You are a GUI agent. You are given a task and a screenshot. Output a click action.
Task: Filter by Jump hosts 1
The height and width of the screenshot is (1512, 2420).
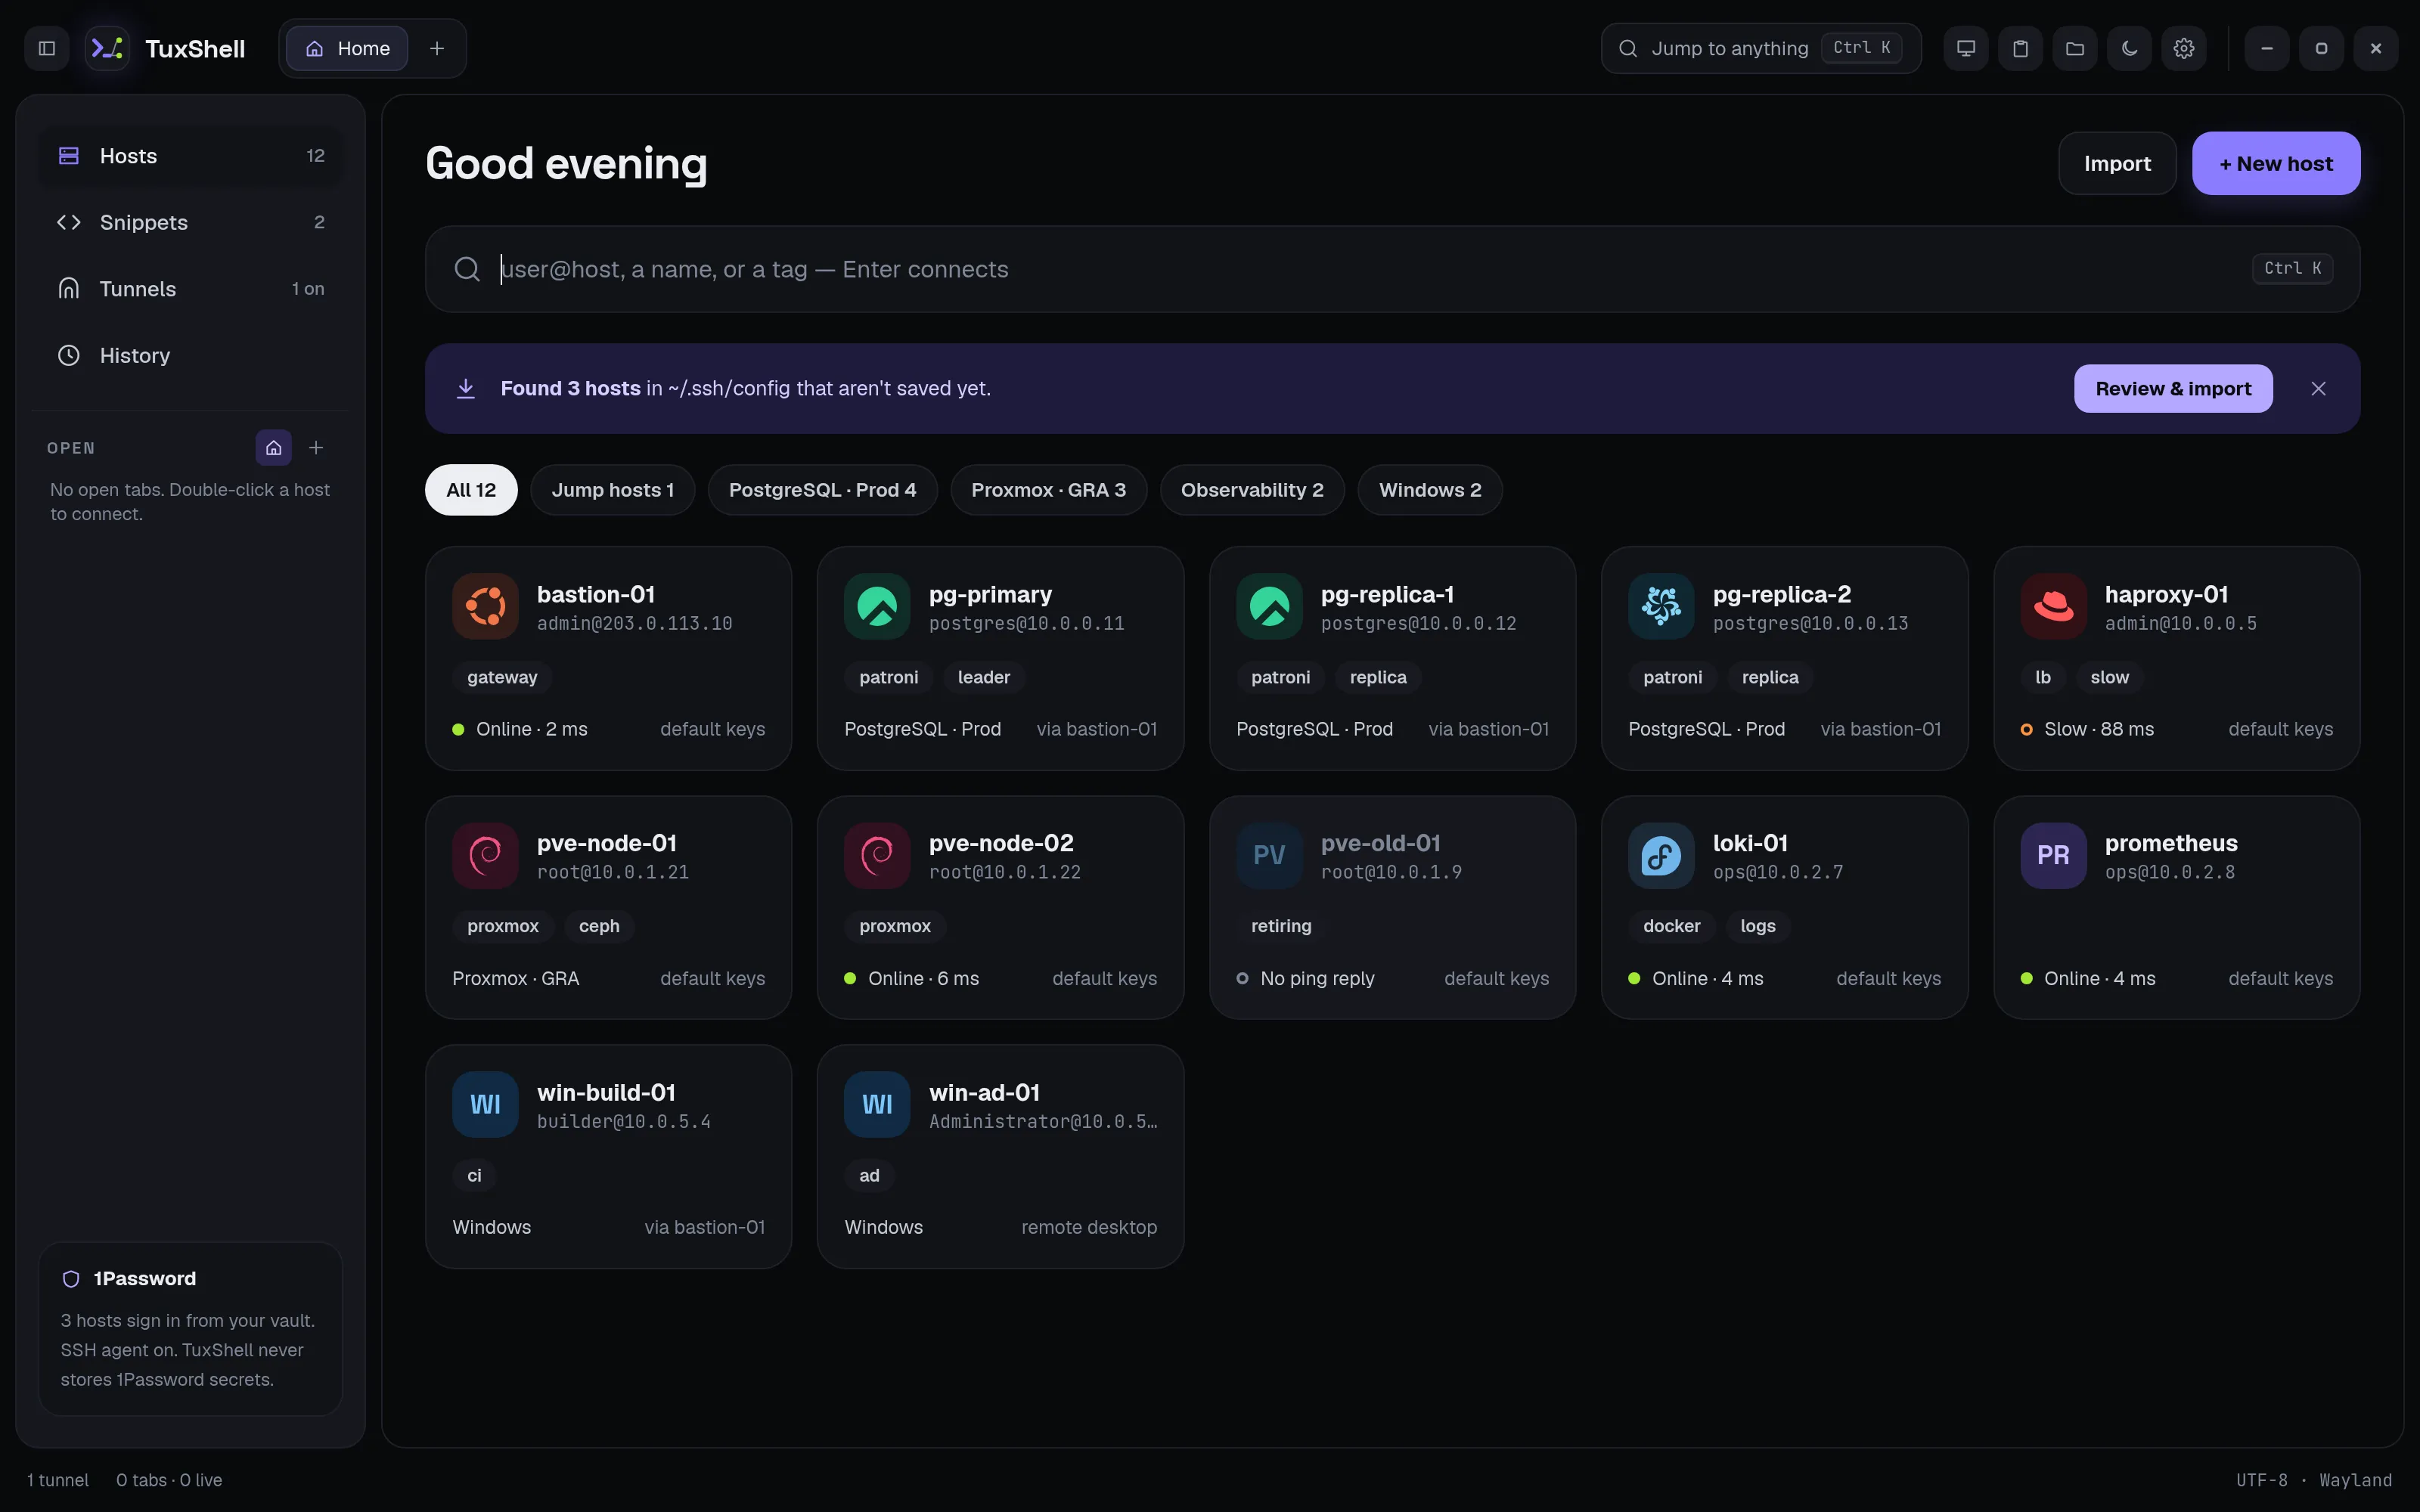612,490
